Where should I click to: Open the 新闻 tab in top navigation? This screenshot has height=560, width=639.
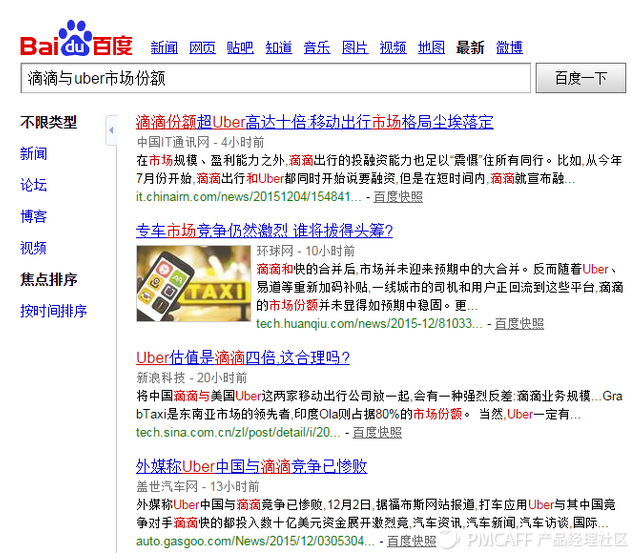[x=164, y=48]
